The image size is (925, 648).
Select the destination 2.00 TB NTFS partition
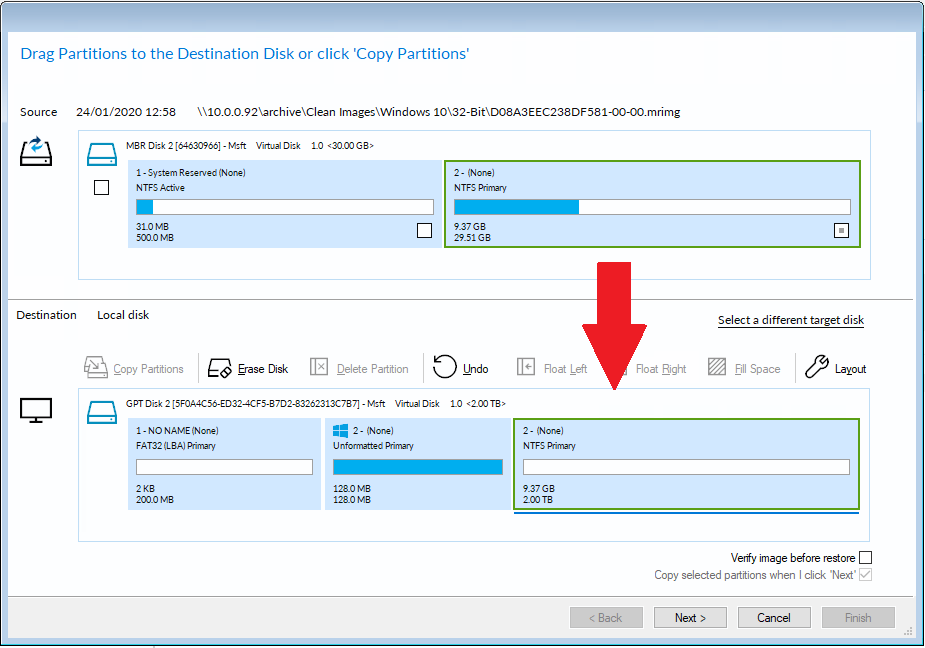pos(686,464)
